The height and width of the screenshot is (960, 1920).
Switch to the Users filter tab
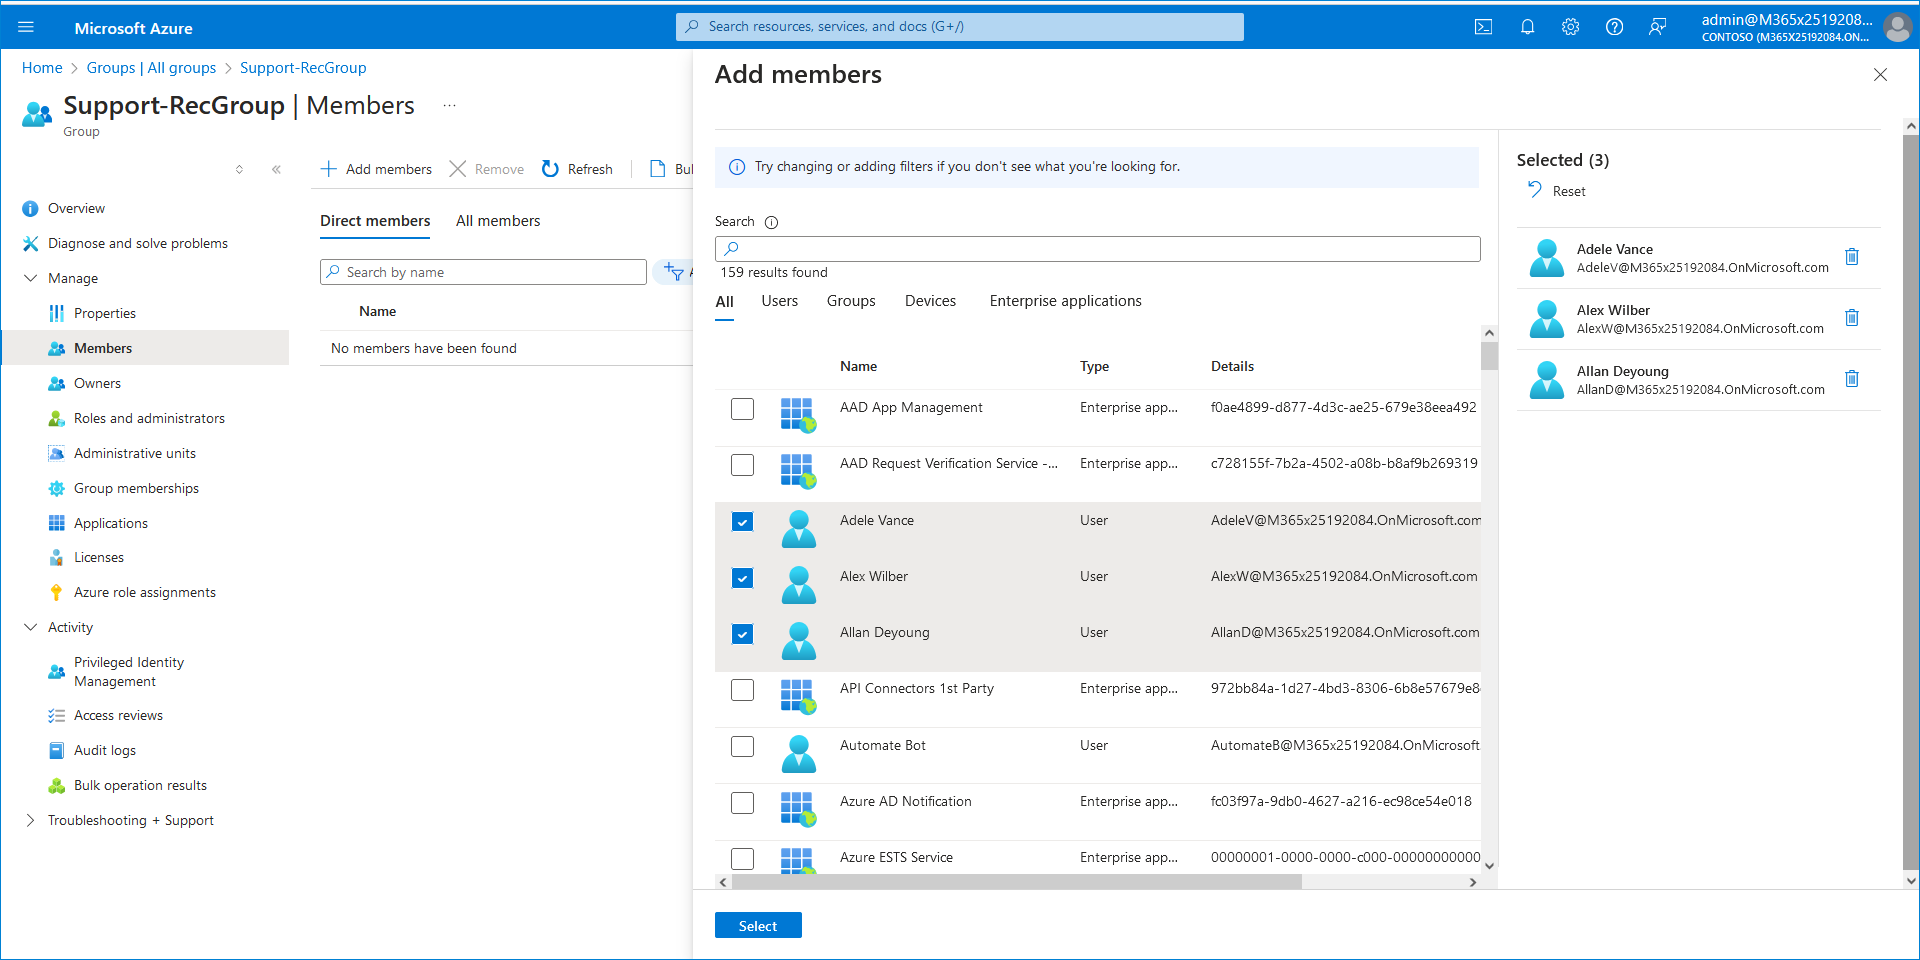pos(779,301)
